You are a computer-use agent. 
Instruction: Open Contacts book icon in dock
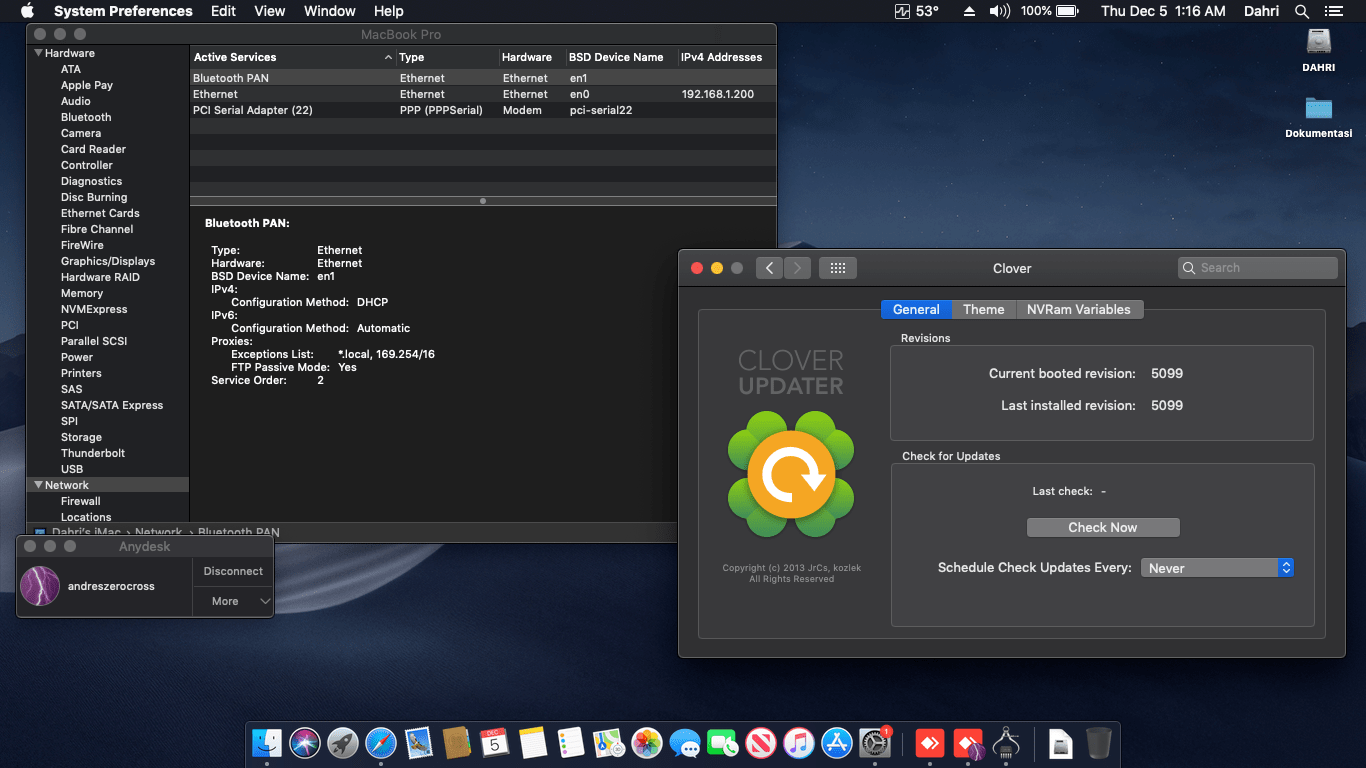[457, 743]
